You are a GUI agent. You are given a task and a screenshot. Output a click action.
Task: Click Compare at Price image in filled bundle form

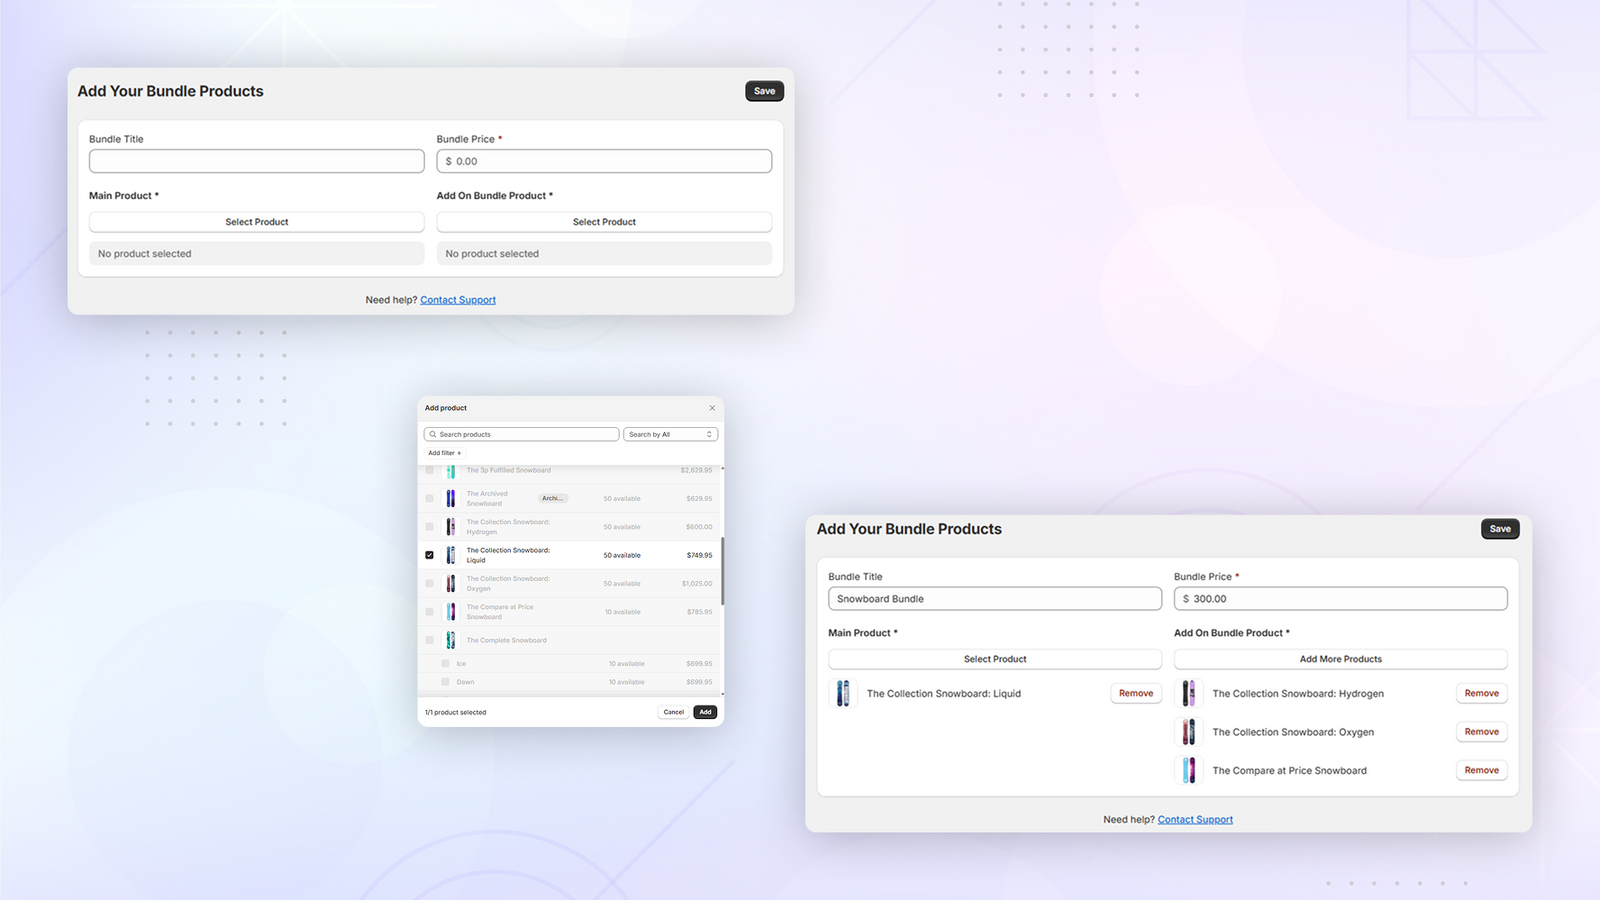pos(1189,770)
